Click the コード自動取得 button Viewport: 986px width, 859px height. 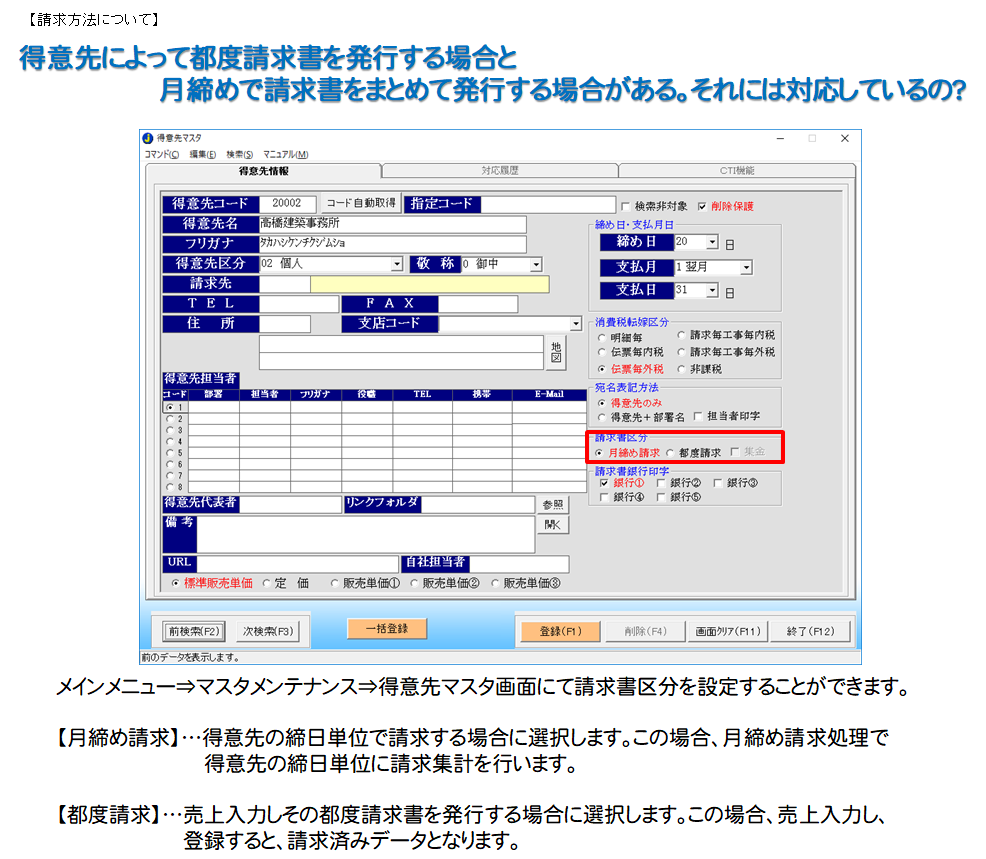[x=360, y=204]
